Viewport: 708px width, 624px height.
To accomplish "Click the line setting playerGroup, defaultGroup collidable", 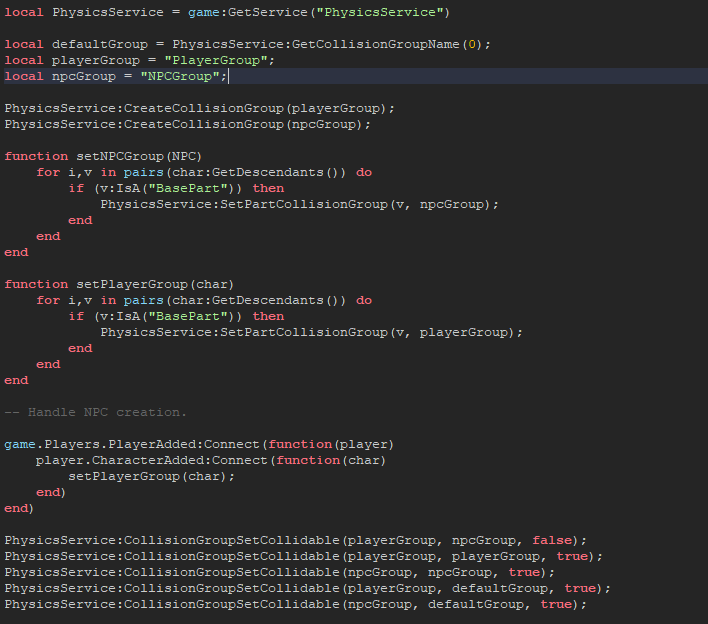I will coord(307,588).
